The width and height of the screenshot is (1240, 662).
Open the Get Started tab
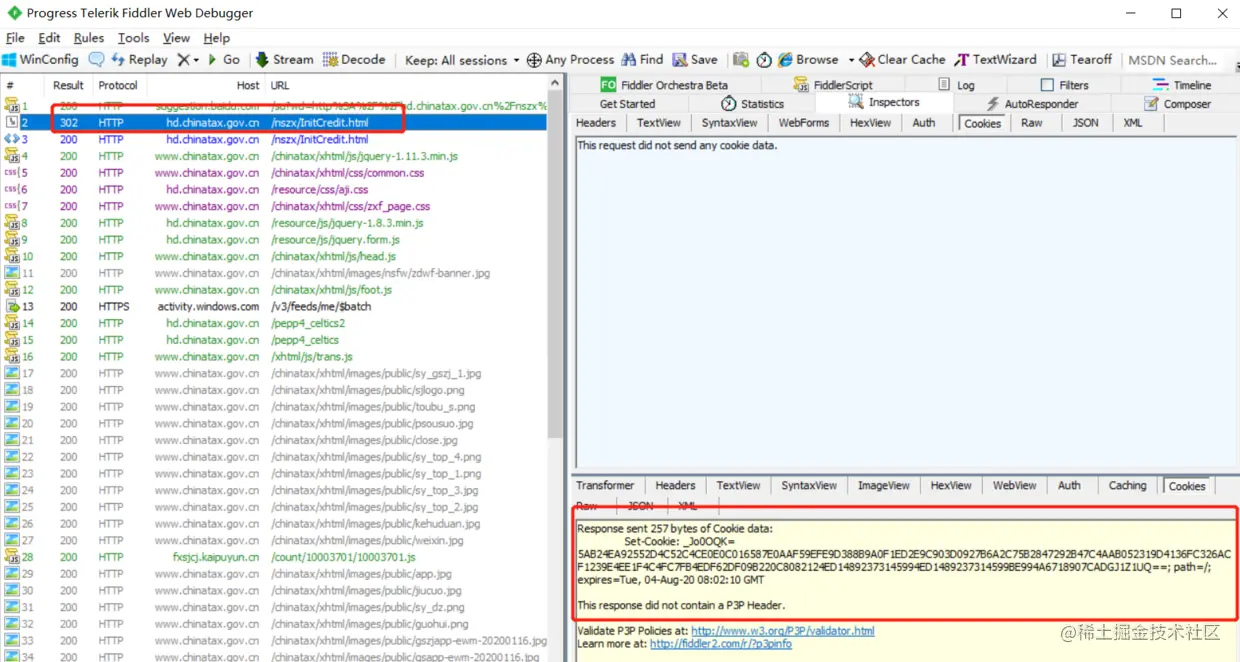627,104
